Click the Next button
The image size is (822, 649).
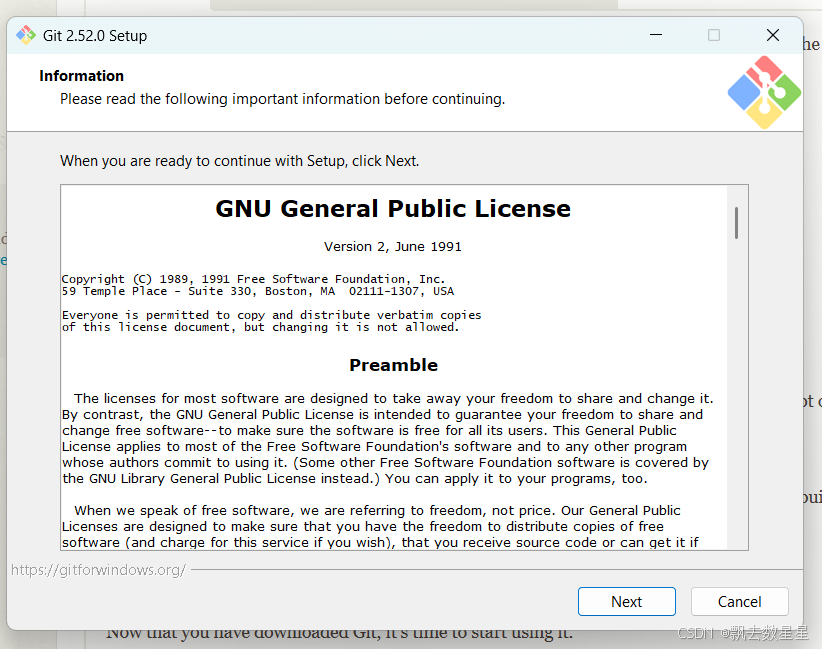coord(626,601)
